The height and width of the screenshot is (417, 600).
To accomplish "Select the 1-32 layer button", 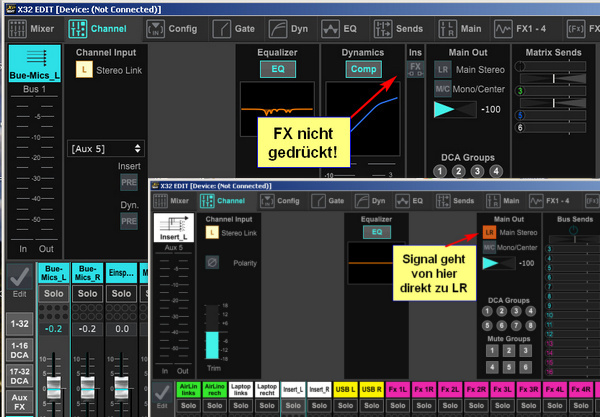I will pos(20,324).
